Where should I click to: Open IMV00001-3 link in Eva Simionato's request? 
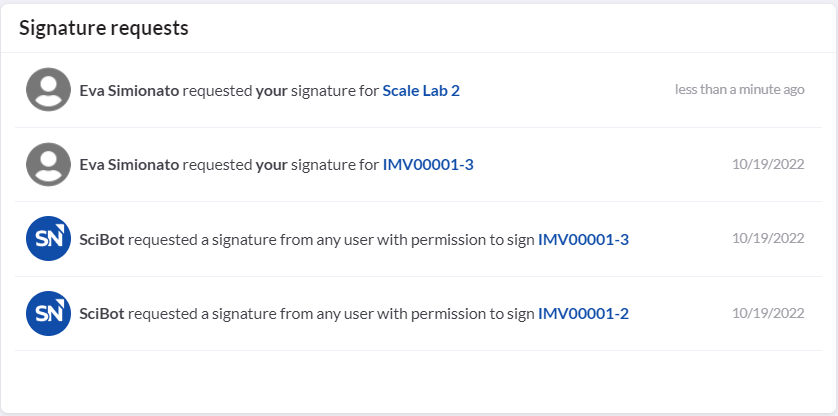[428, 165]
